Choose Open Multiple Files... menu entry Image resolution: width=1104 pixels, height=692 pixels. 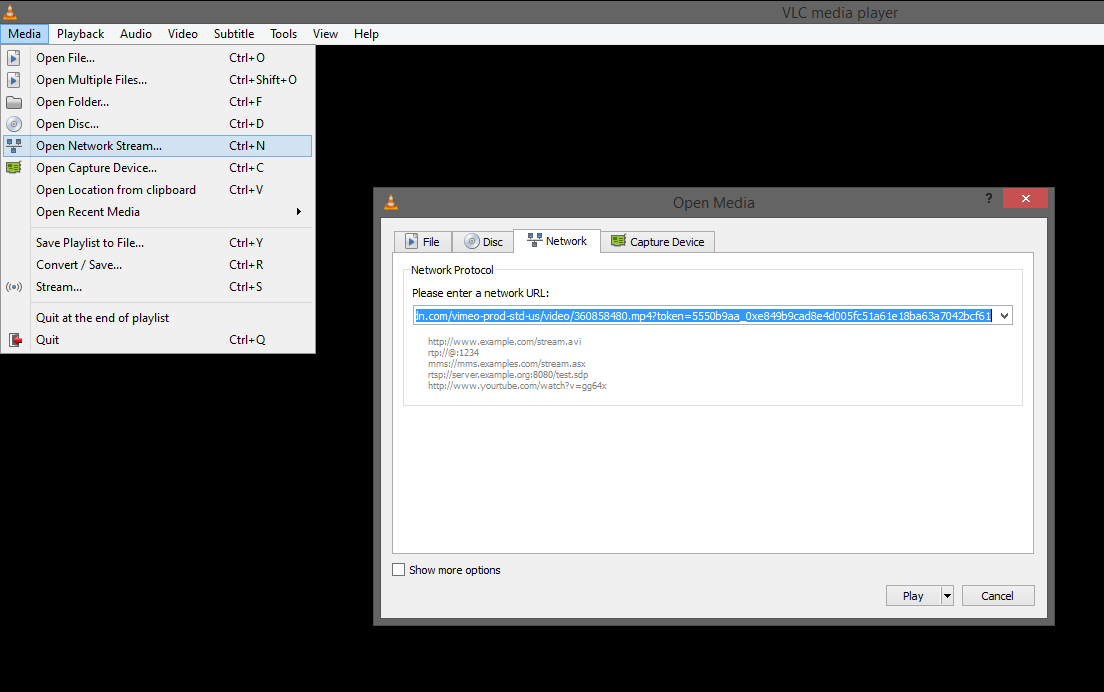[158, 80]
